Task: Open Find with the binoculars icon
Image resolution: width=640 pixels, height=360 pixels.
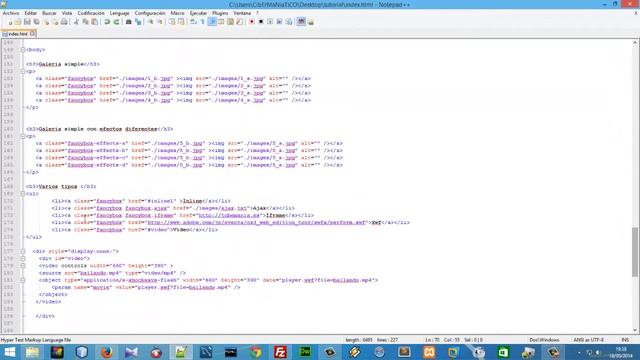Action: [128, 22]
